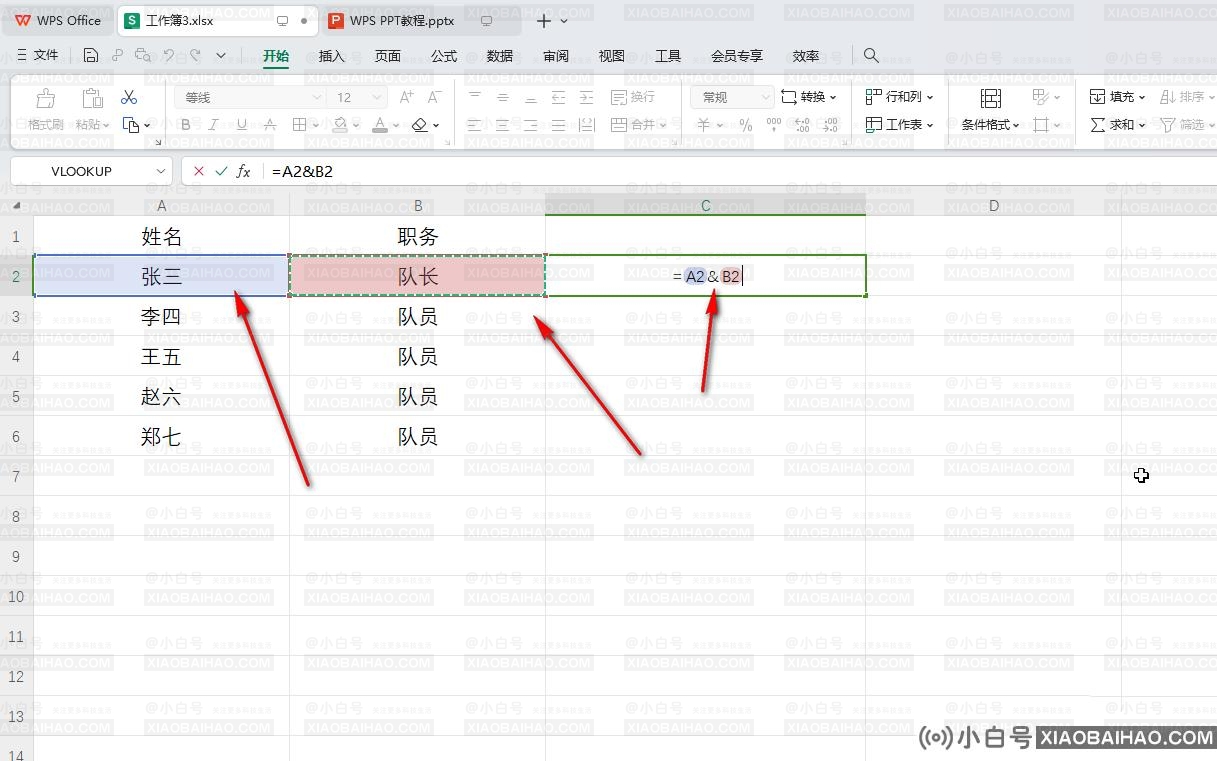Image resolution: width=1217 pixels, height=761 pixels.
Task: Click the print preview icon in quick toolbar
Action: pos(144,56)
